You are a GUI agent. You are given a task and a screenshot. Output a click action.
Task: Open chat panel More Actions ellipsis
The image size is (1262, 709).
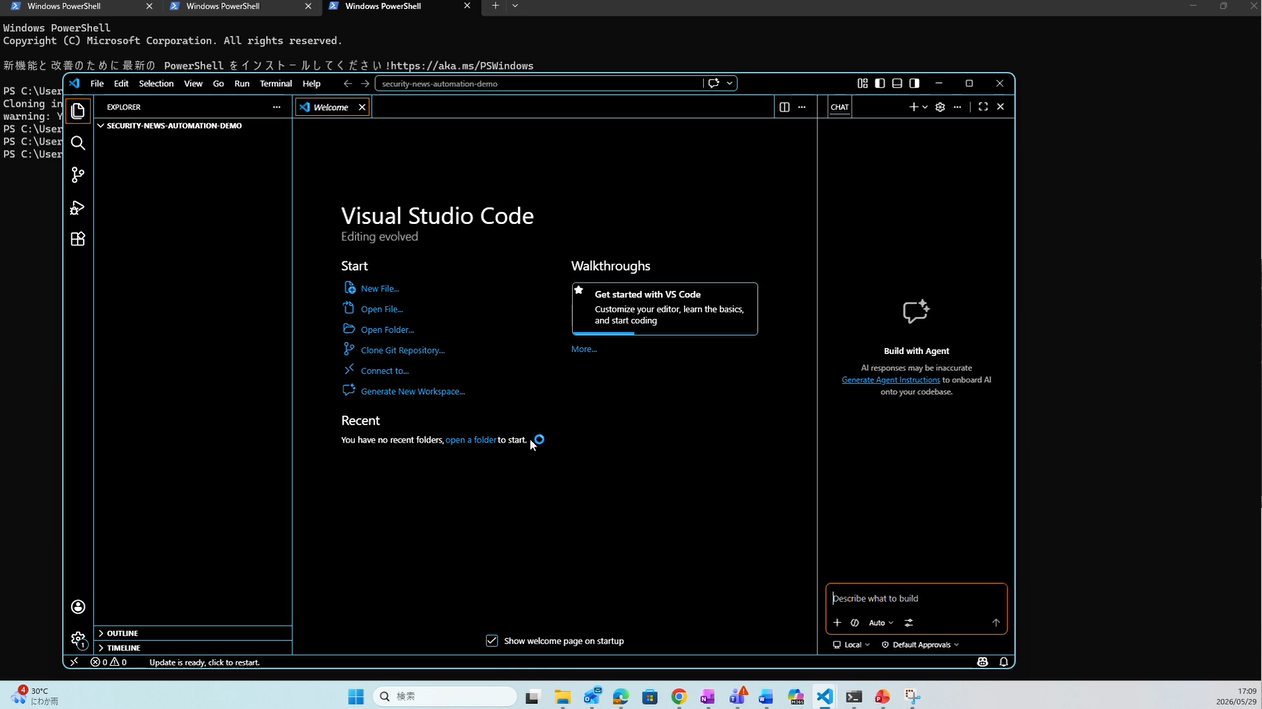tap(957, 107)
